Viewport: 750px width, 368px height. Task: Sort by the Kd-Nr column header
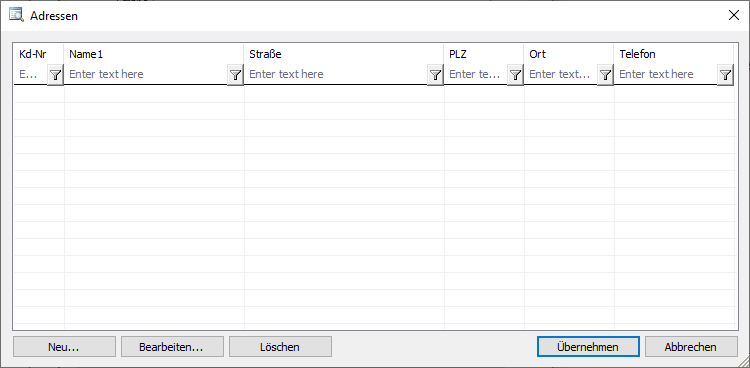pyautogui.click(x=33, y=54)
